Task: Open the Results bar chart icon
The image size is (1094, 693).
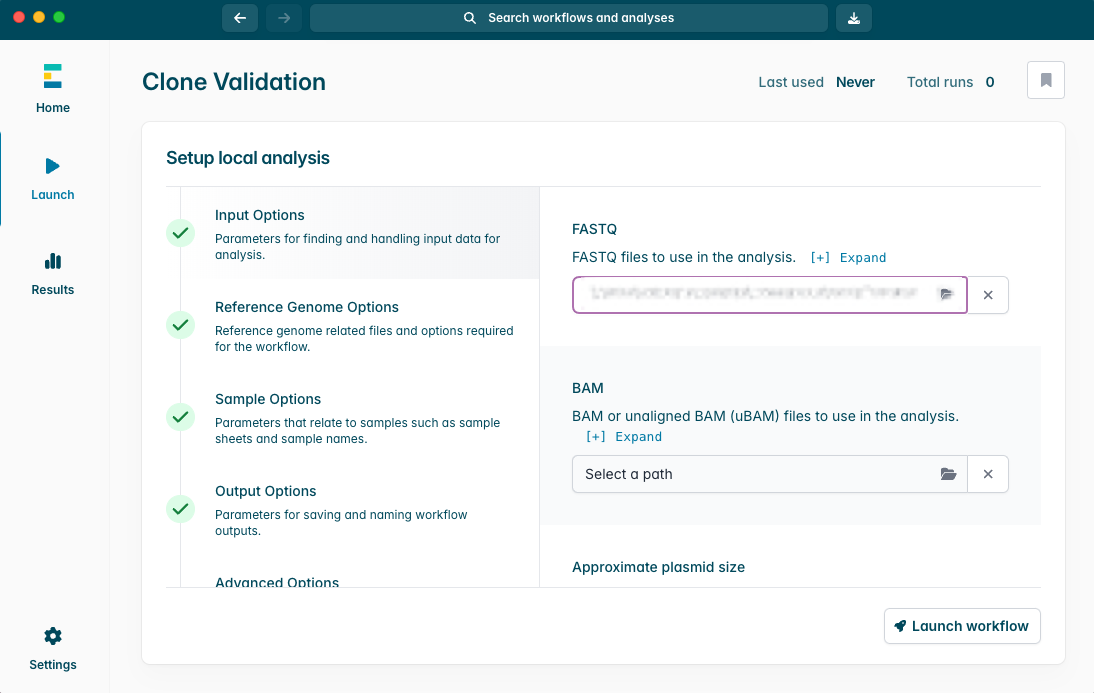Action: click(x=53, y=261)
